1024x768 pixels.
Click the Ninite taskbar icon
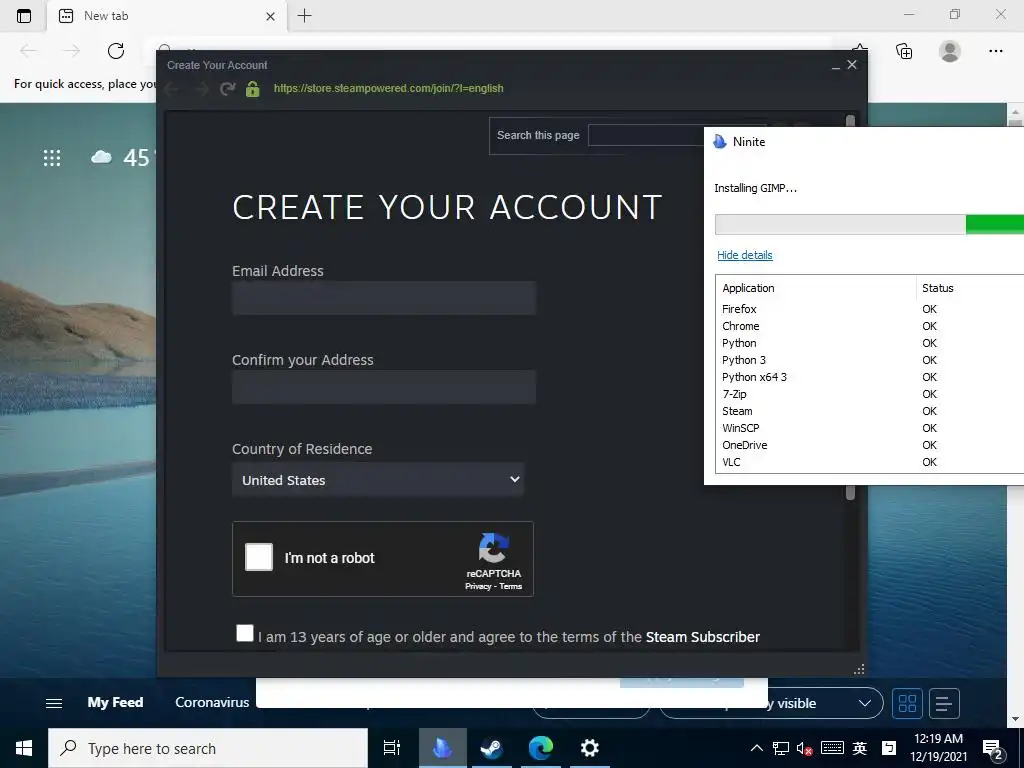443,748
